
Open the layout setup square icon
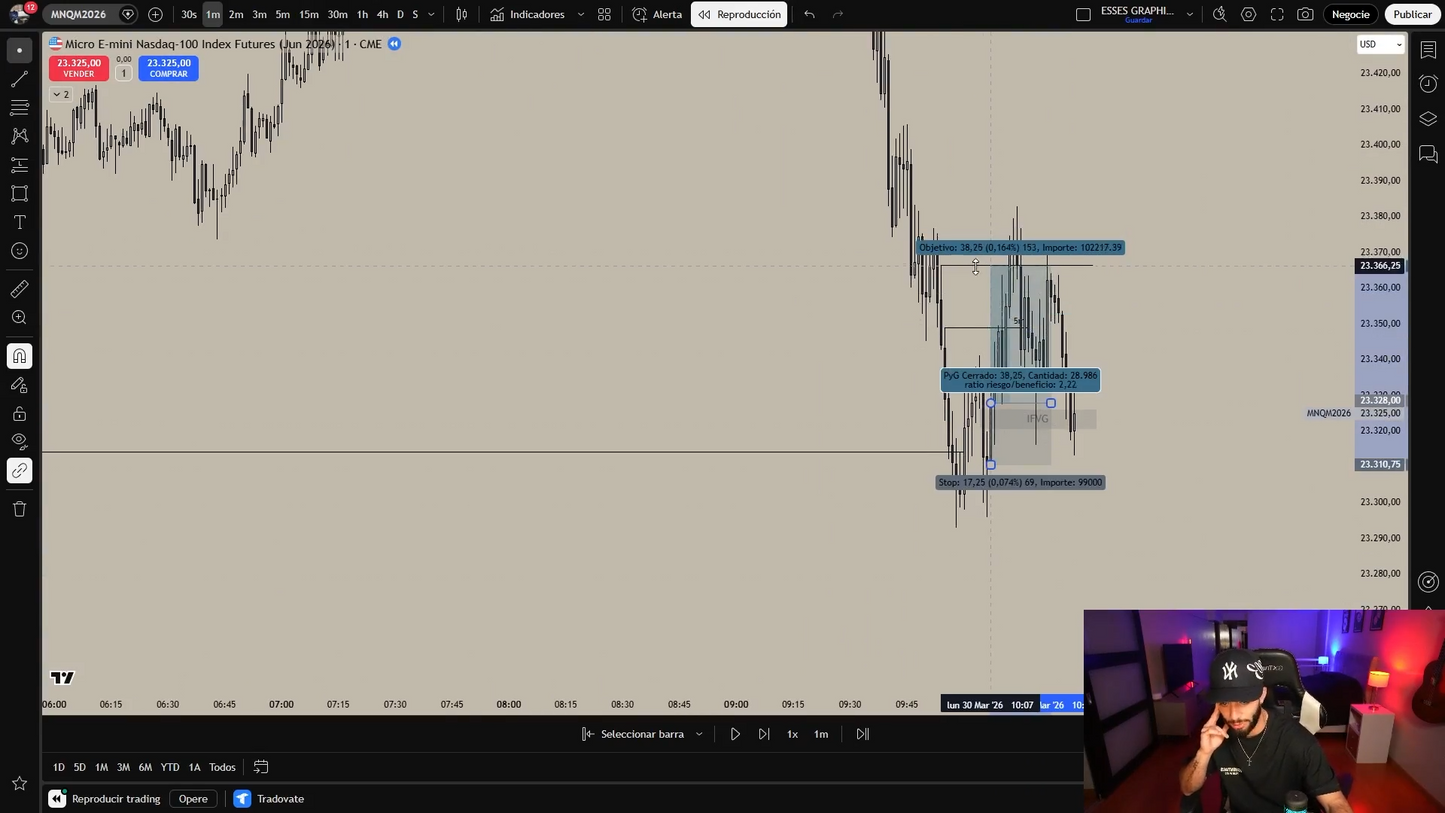tap(1083, 14)
